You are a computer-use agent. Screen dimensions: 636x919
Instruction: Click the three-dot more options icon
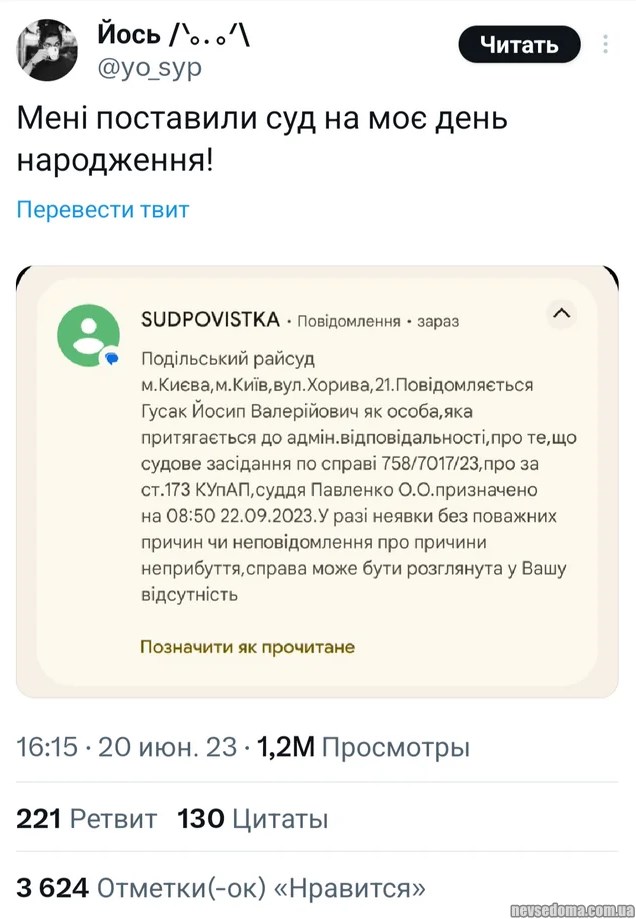pyautogui.click(x=606, y=45)
